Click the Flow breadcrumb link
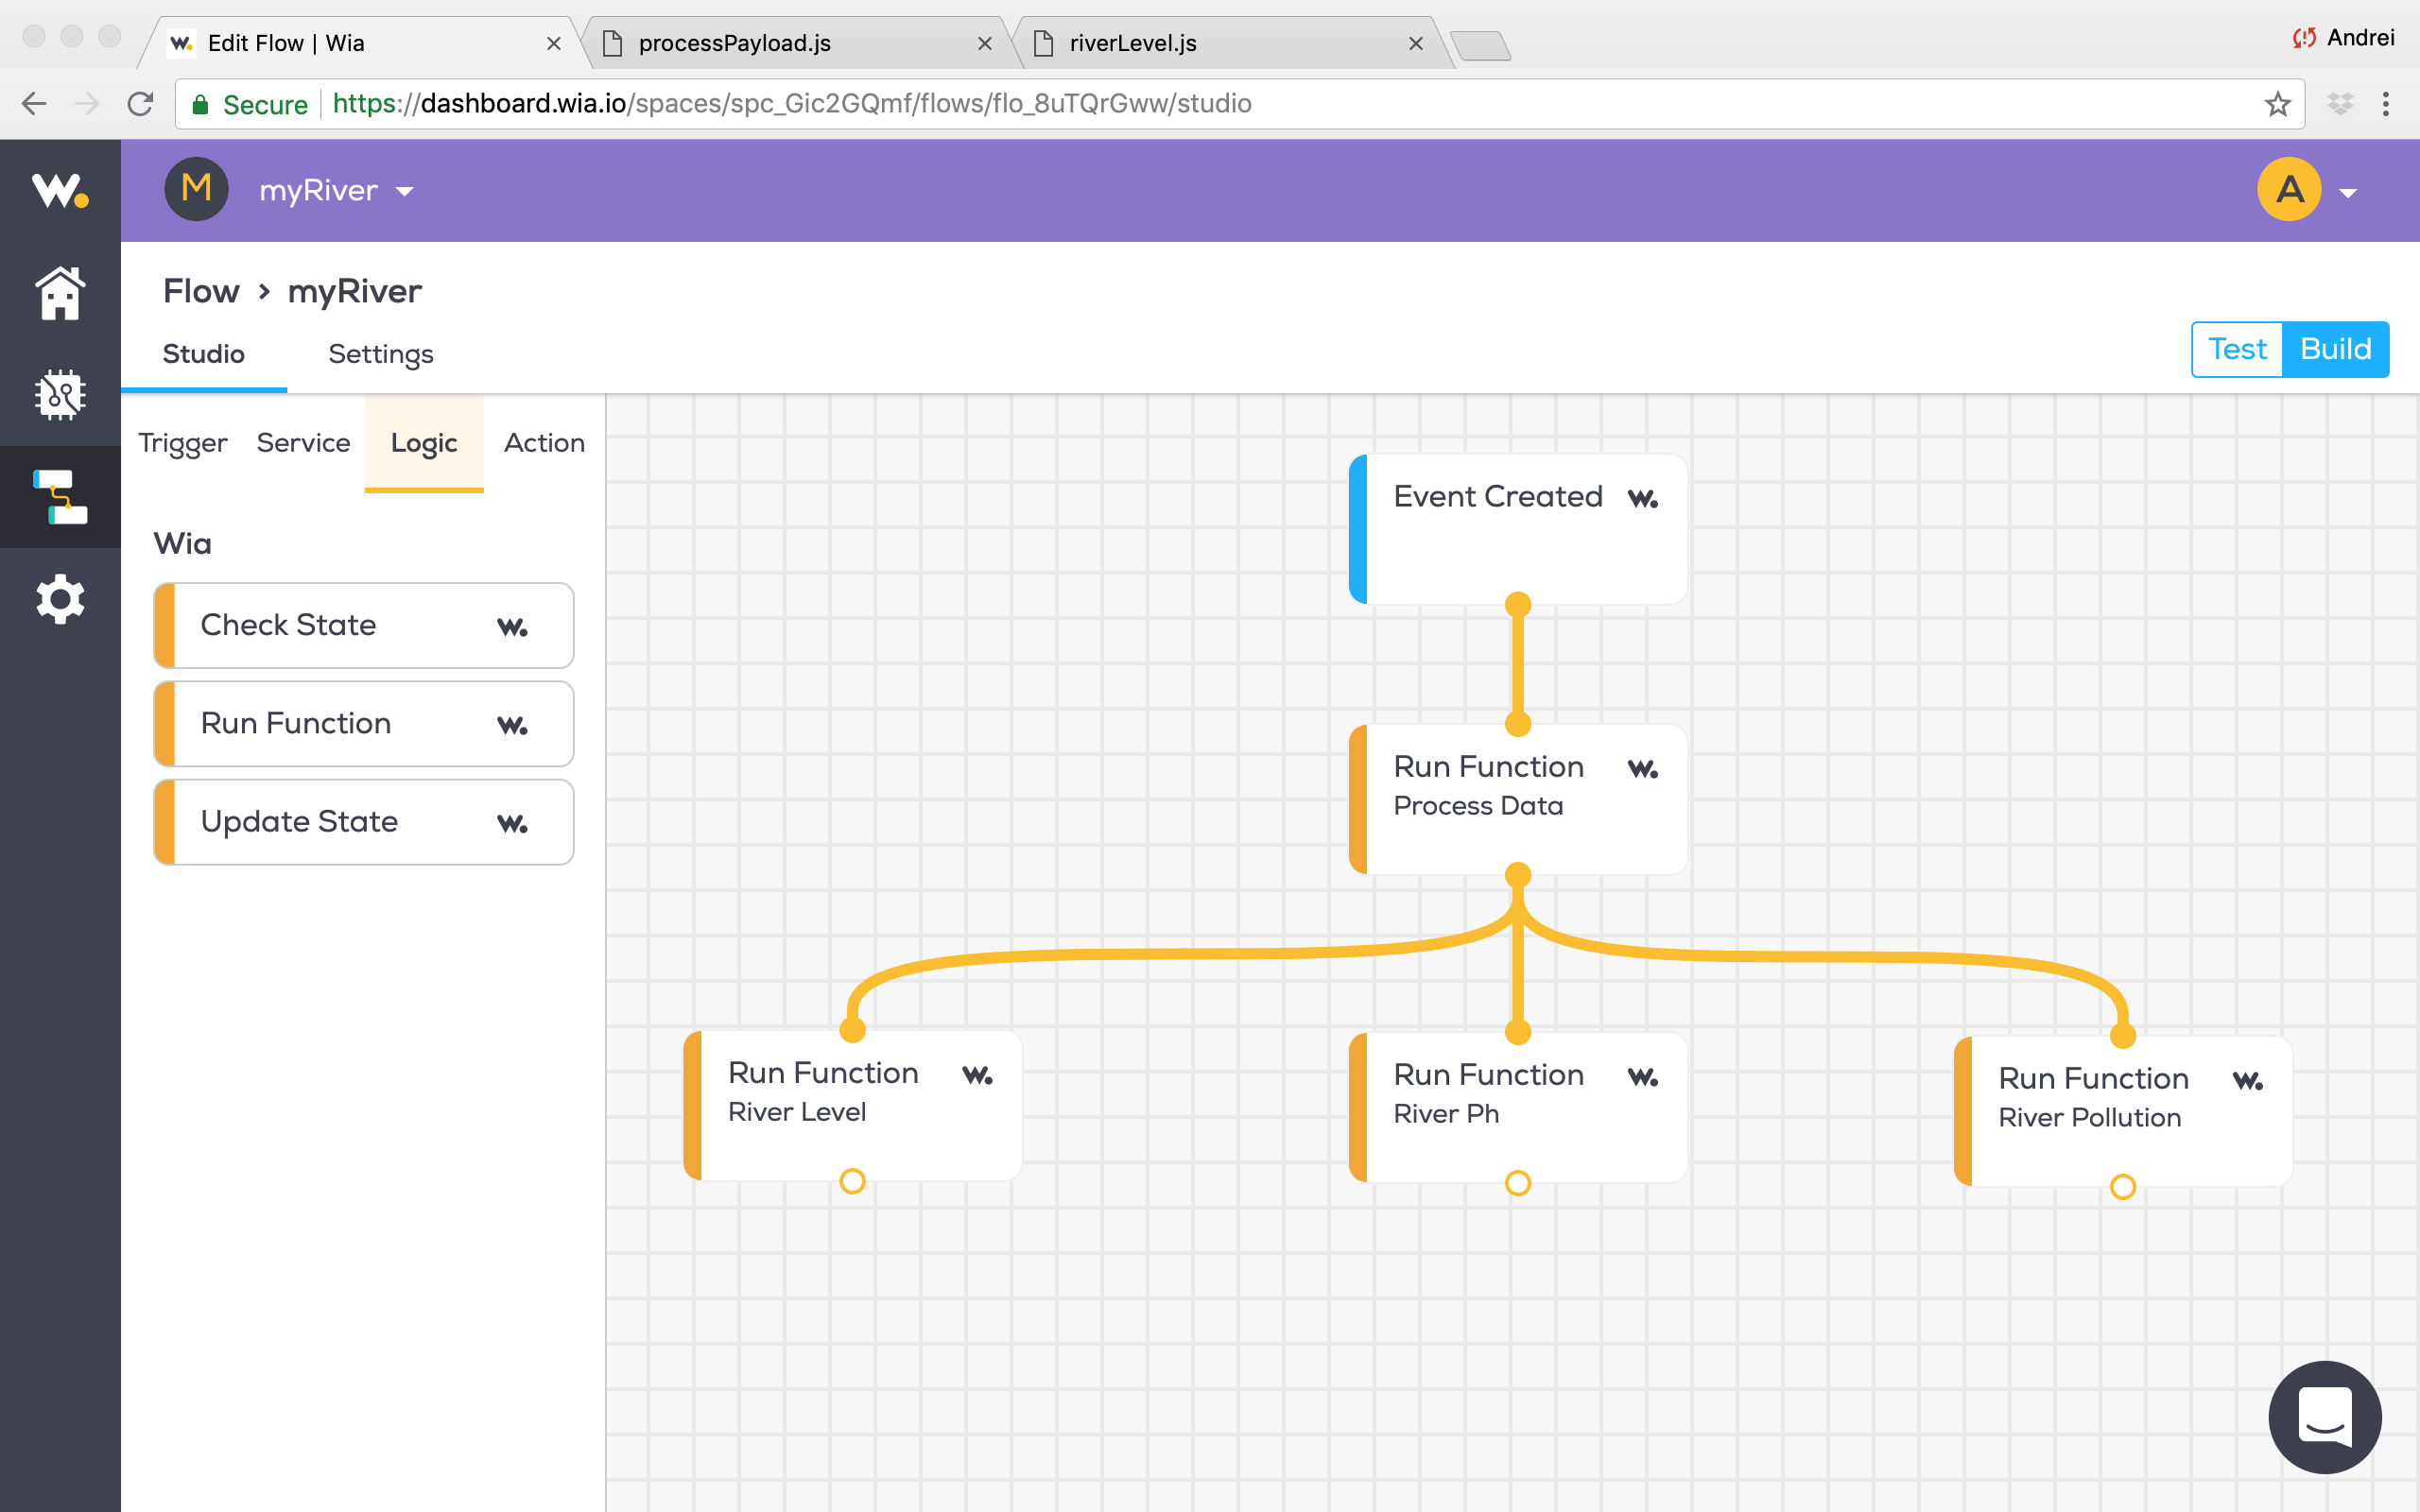2420x1512 pixels. [200, 290]
